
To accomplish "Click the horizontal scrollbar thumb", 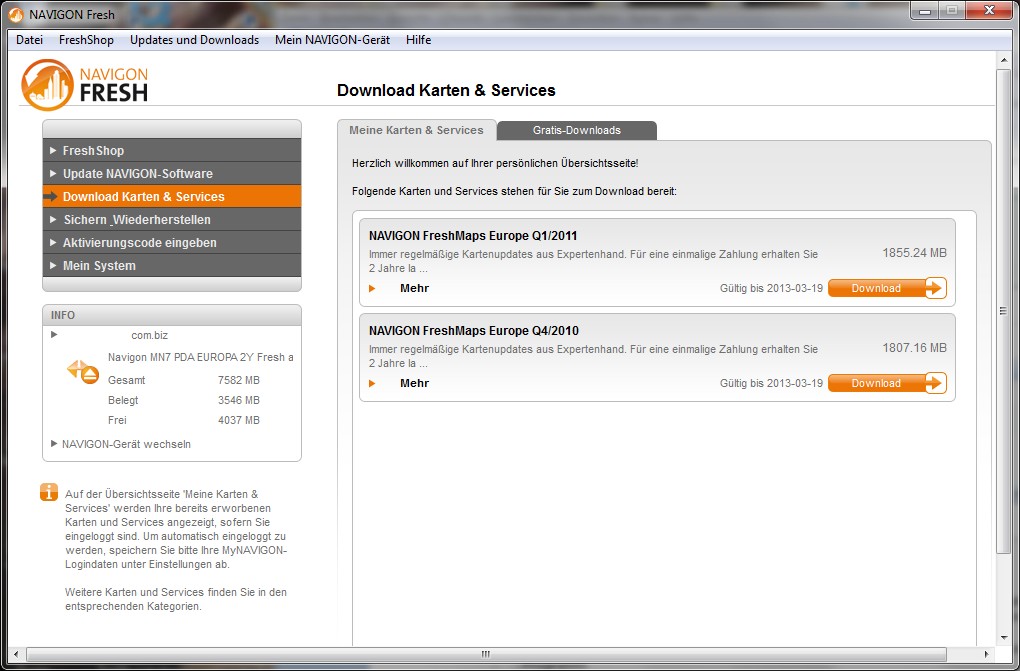I will click(x=486, y=653).
